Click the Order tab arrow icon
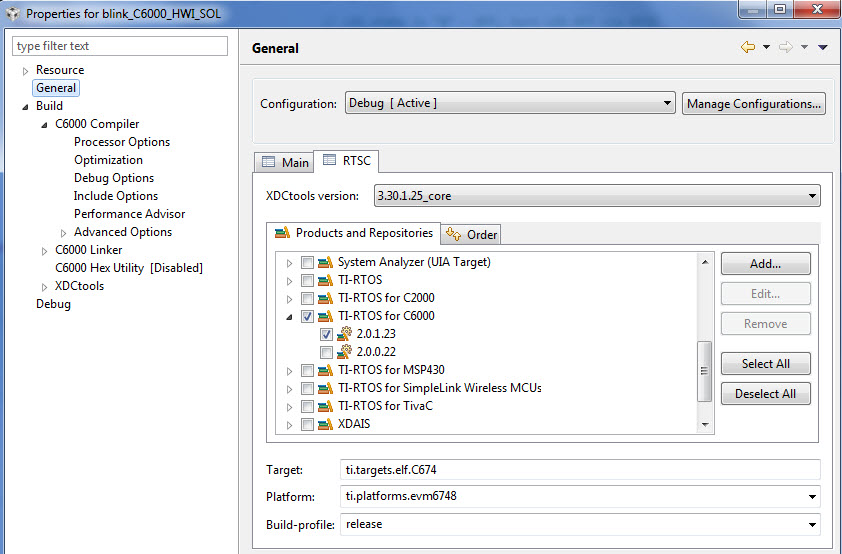 454,234
